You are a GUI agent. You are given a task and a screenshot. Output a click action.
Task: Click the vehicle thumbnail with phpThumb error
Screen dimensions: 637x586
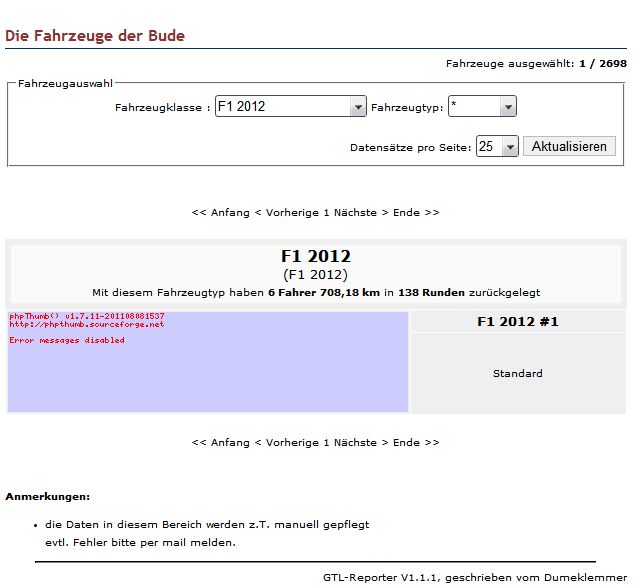(208, 362)
